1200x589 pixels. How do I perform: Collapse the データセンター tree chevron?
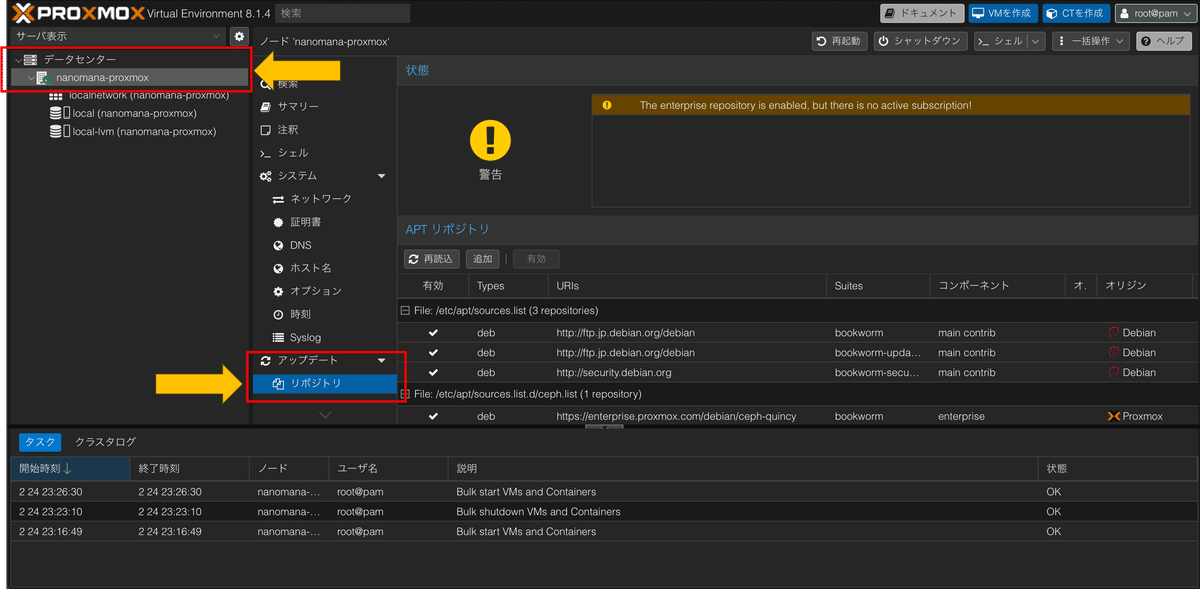(18, 60)
